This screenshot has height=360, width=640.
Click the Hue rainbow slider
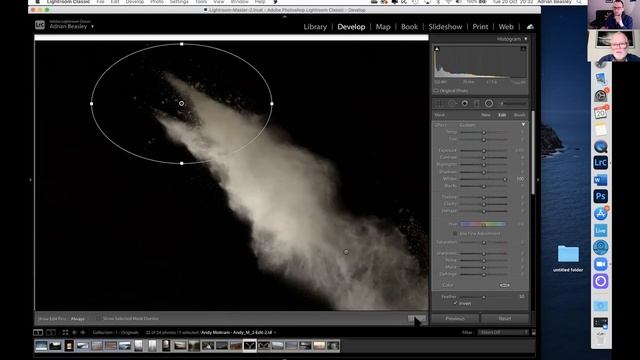[x=483, y=224]
